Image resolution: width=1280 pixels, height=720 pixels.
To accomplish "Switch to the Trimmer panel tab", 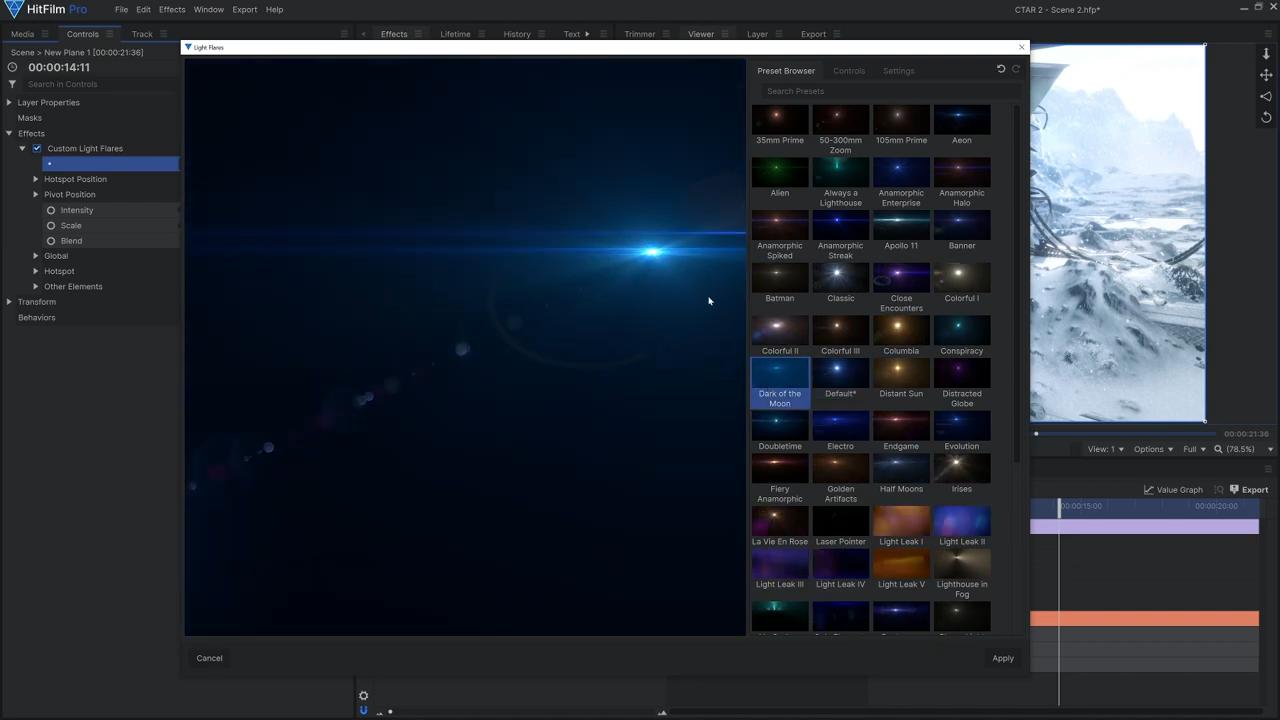I will pos(640,34).
